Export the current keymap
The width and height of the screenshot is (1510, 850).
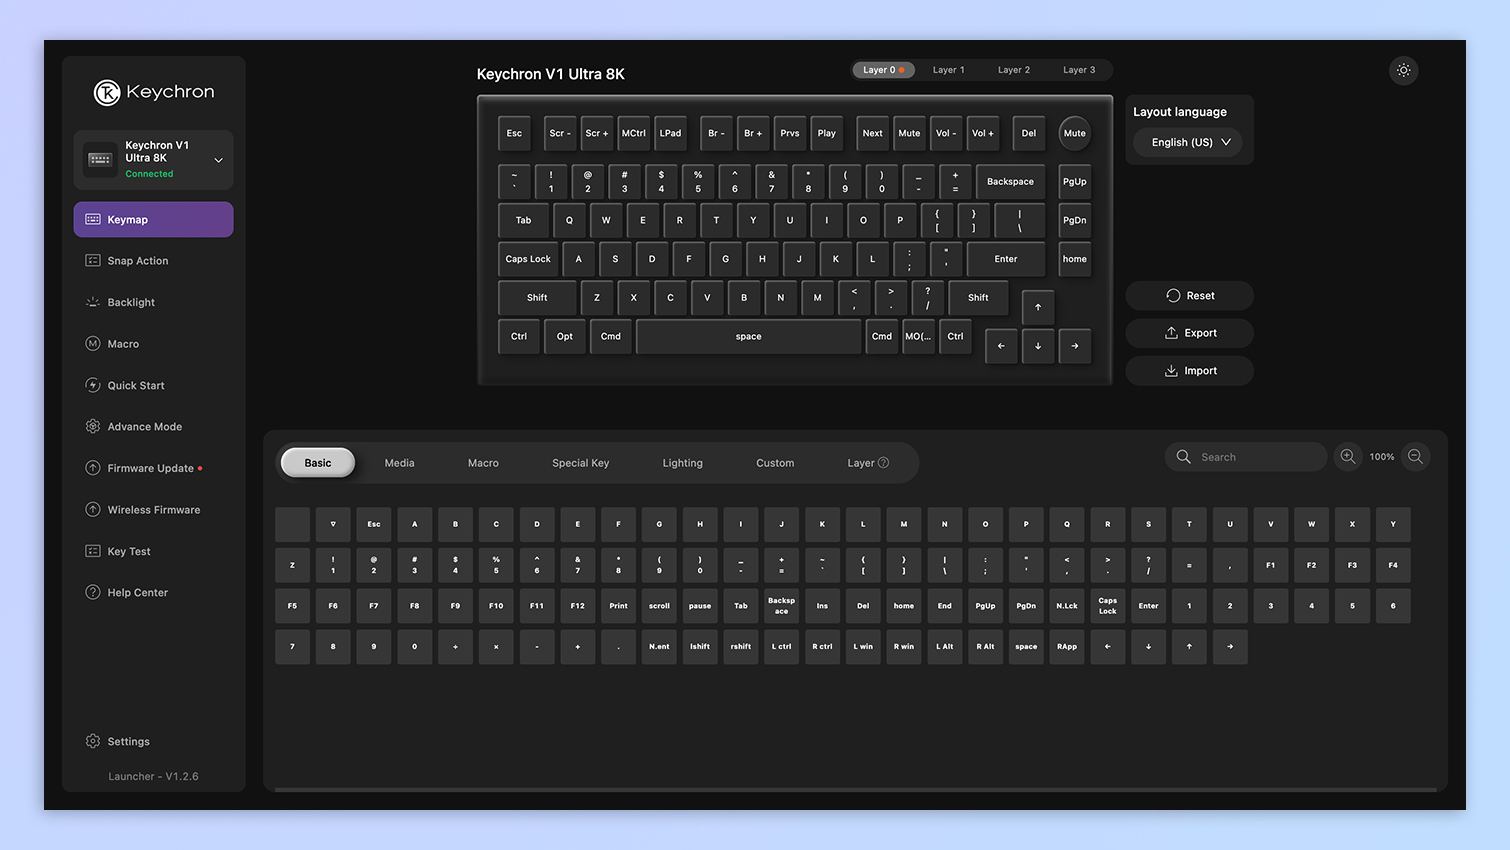pos(1189,333)
